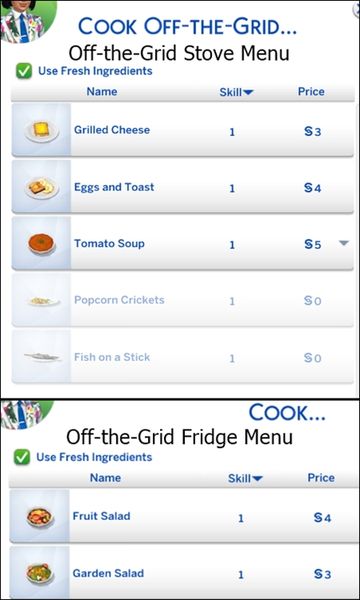Click the Popcorn Crickets dish icon
This screenshot has height=600, width=360.
tap(44, 302)
